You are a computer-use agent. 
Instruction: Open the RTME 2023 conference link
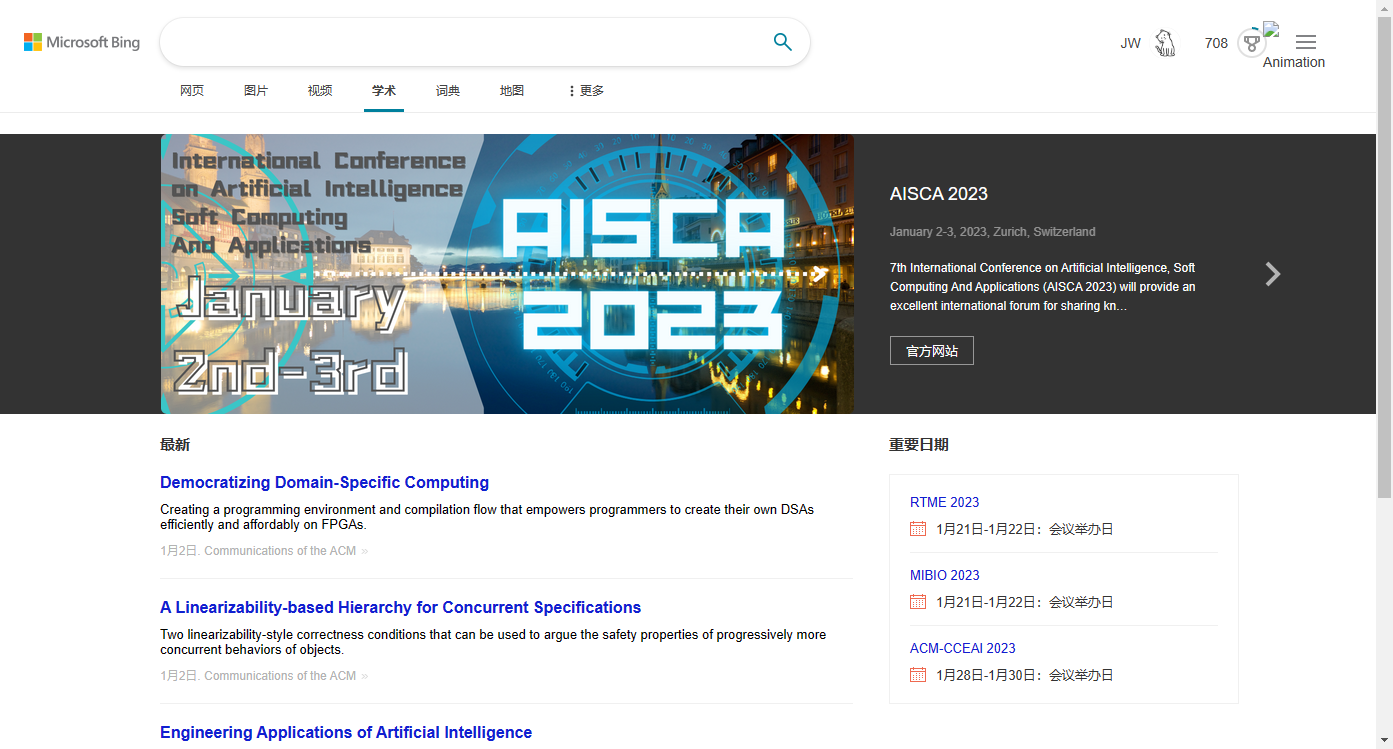point(944,502)
